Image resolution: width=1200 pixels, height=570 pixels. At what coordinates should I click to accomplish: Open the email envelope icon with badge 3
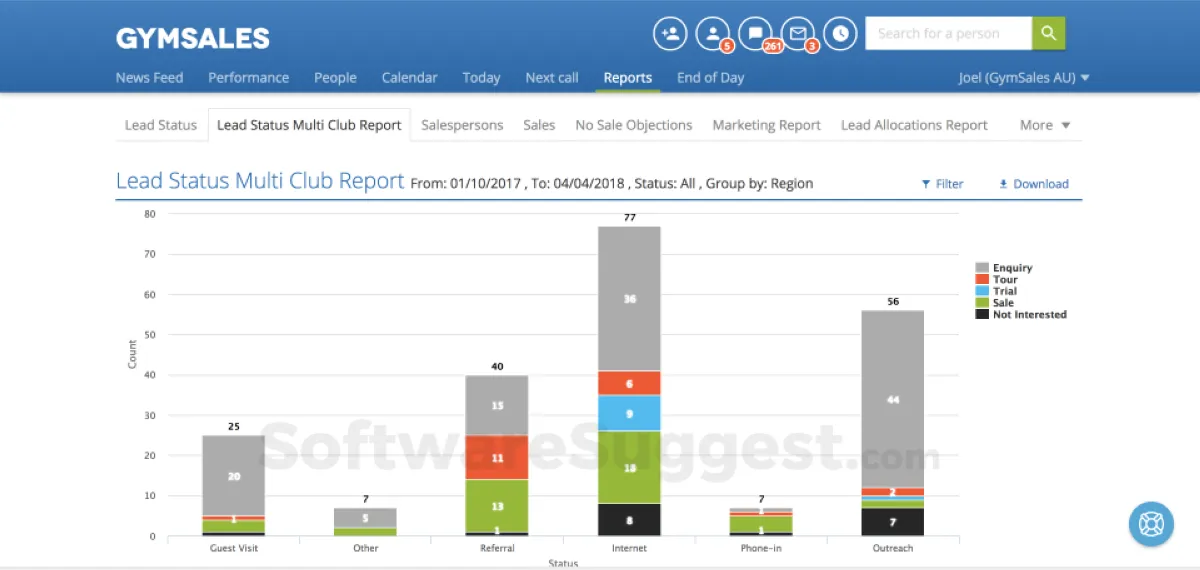click(798, 33)
